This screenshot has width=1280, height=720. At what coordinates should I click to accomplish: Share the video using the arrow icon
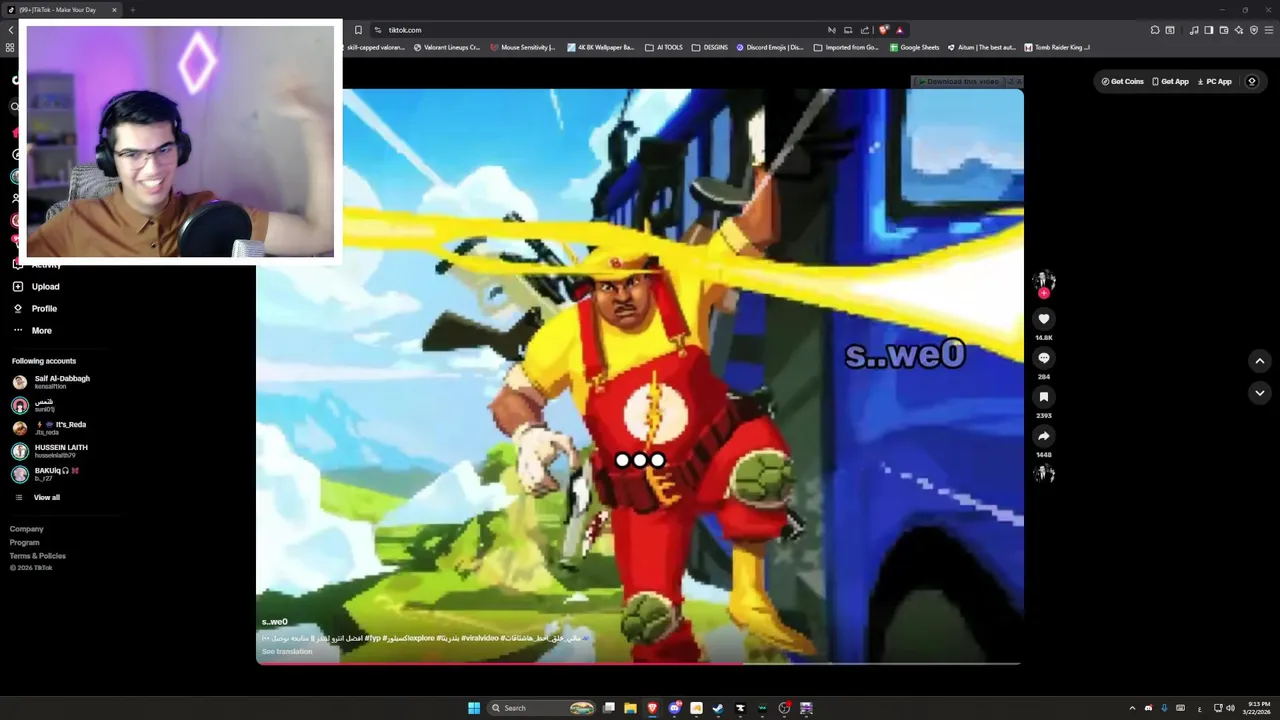click(1043, 436)
